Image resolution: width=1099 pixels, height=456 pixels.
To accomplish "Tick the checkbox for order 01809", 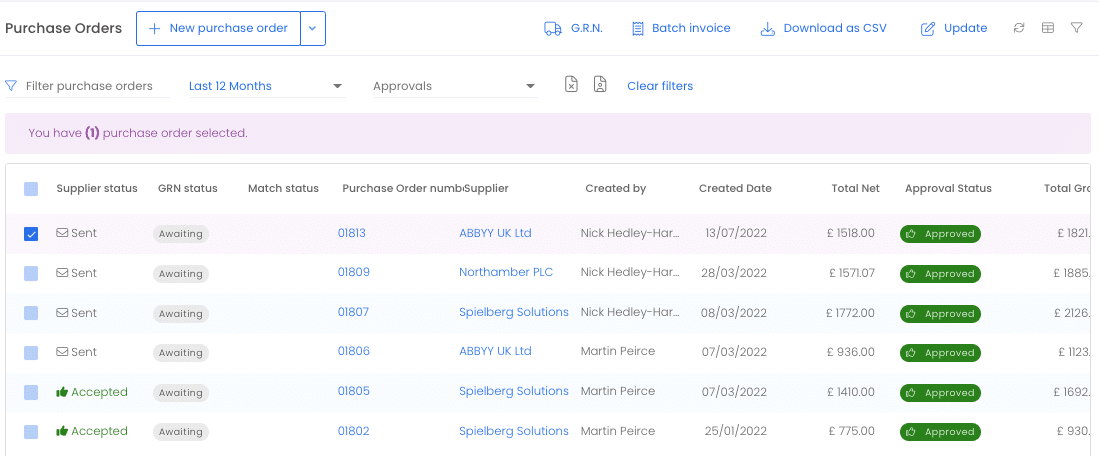I will pyautogui.click(x=31, y=273).
